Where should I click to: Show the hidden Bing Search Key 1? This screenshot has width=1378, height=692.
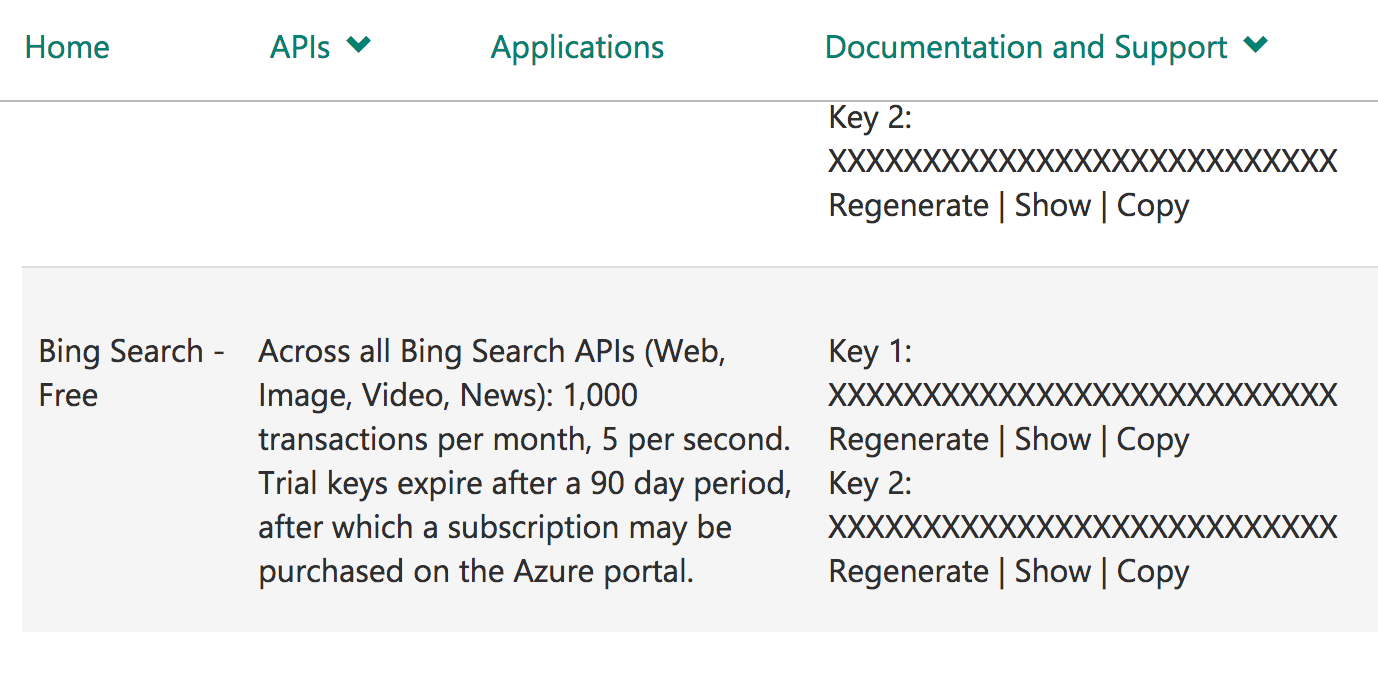pos(1052,440)
